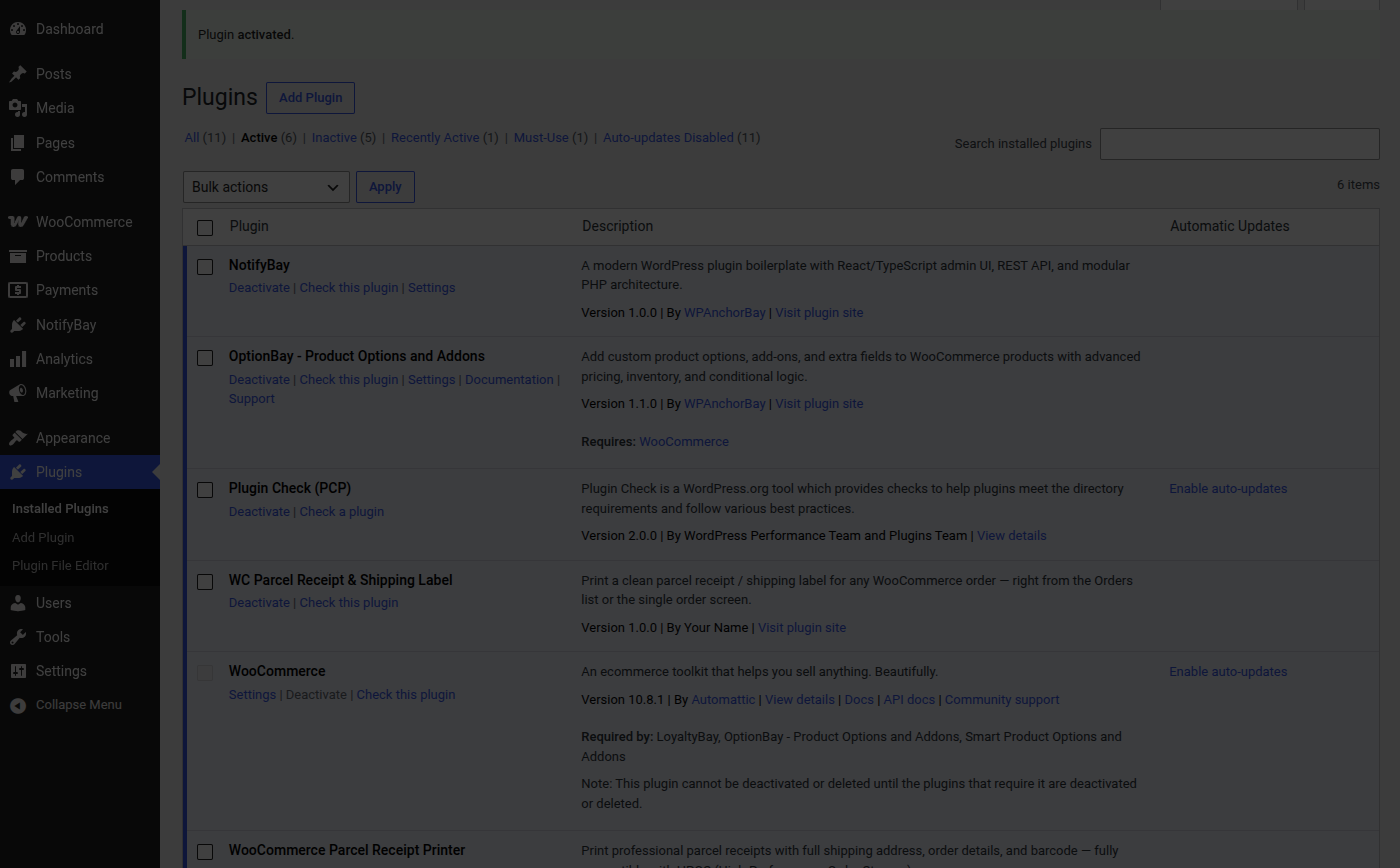Click the Marketing megaphone icon

click(18, 393)
